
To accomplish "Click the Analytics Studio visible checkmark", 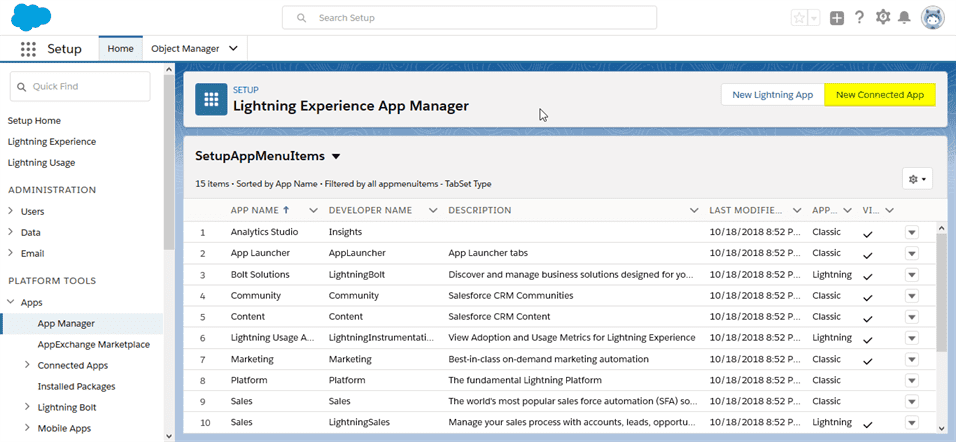I will (x=868, y=234).
